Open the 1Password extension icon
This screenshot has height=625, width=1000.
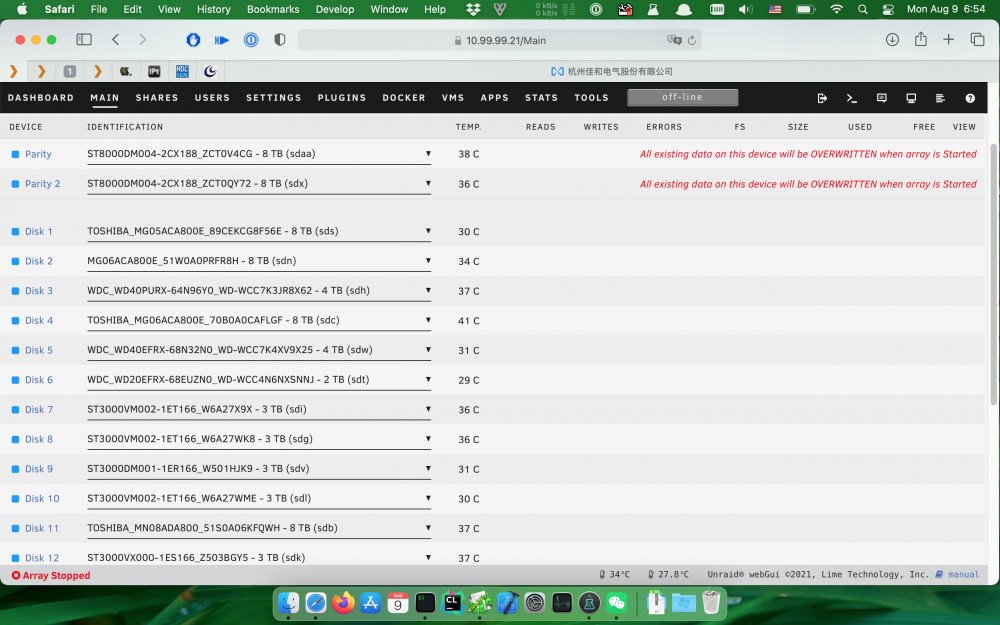tap(251, 40)
